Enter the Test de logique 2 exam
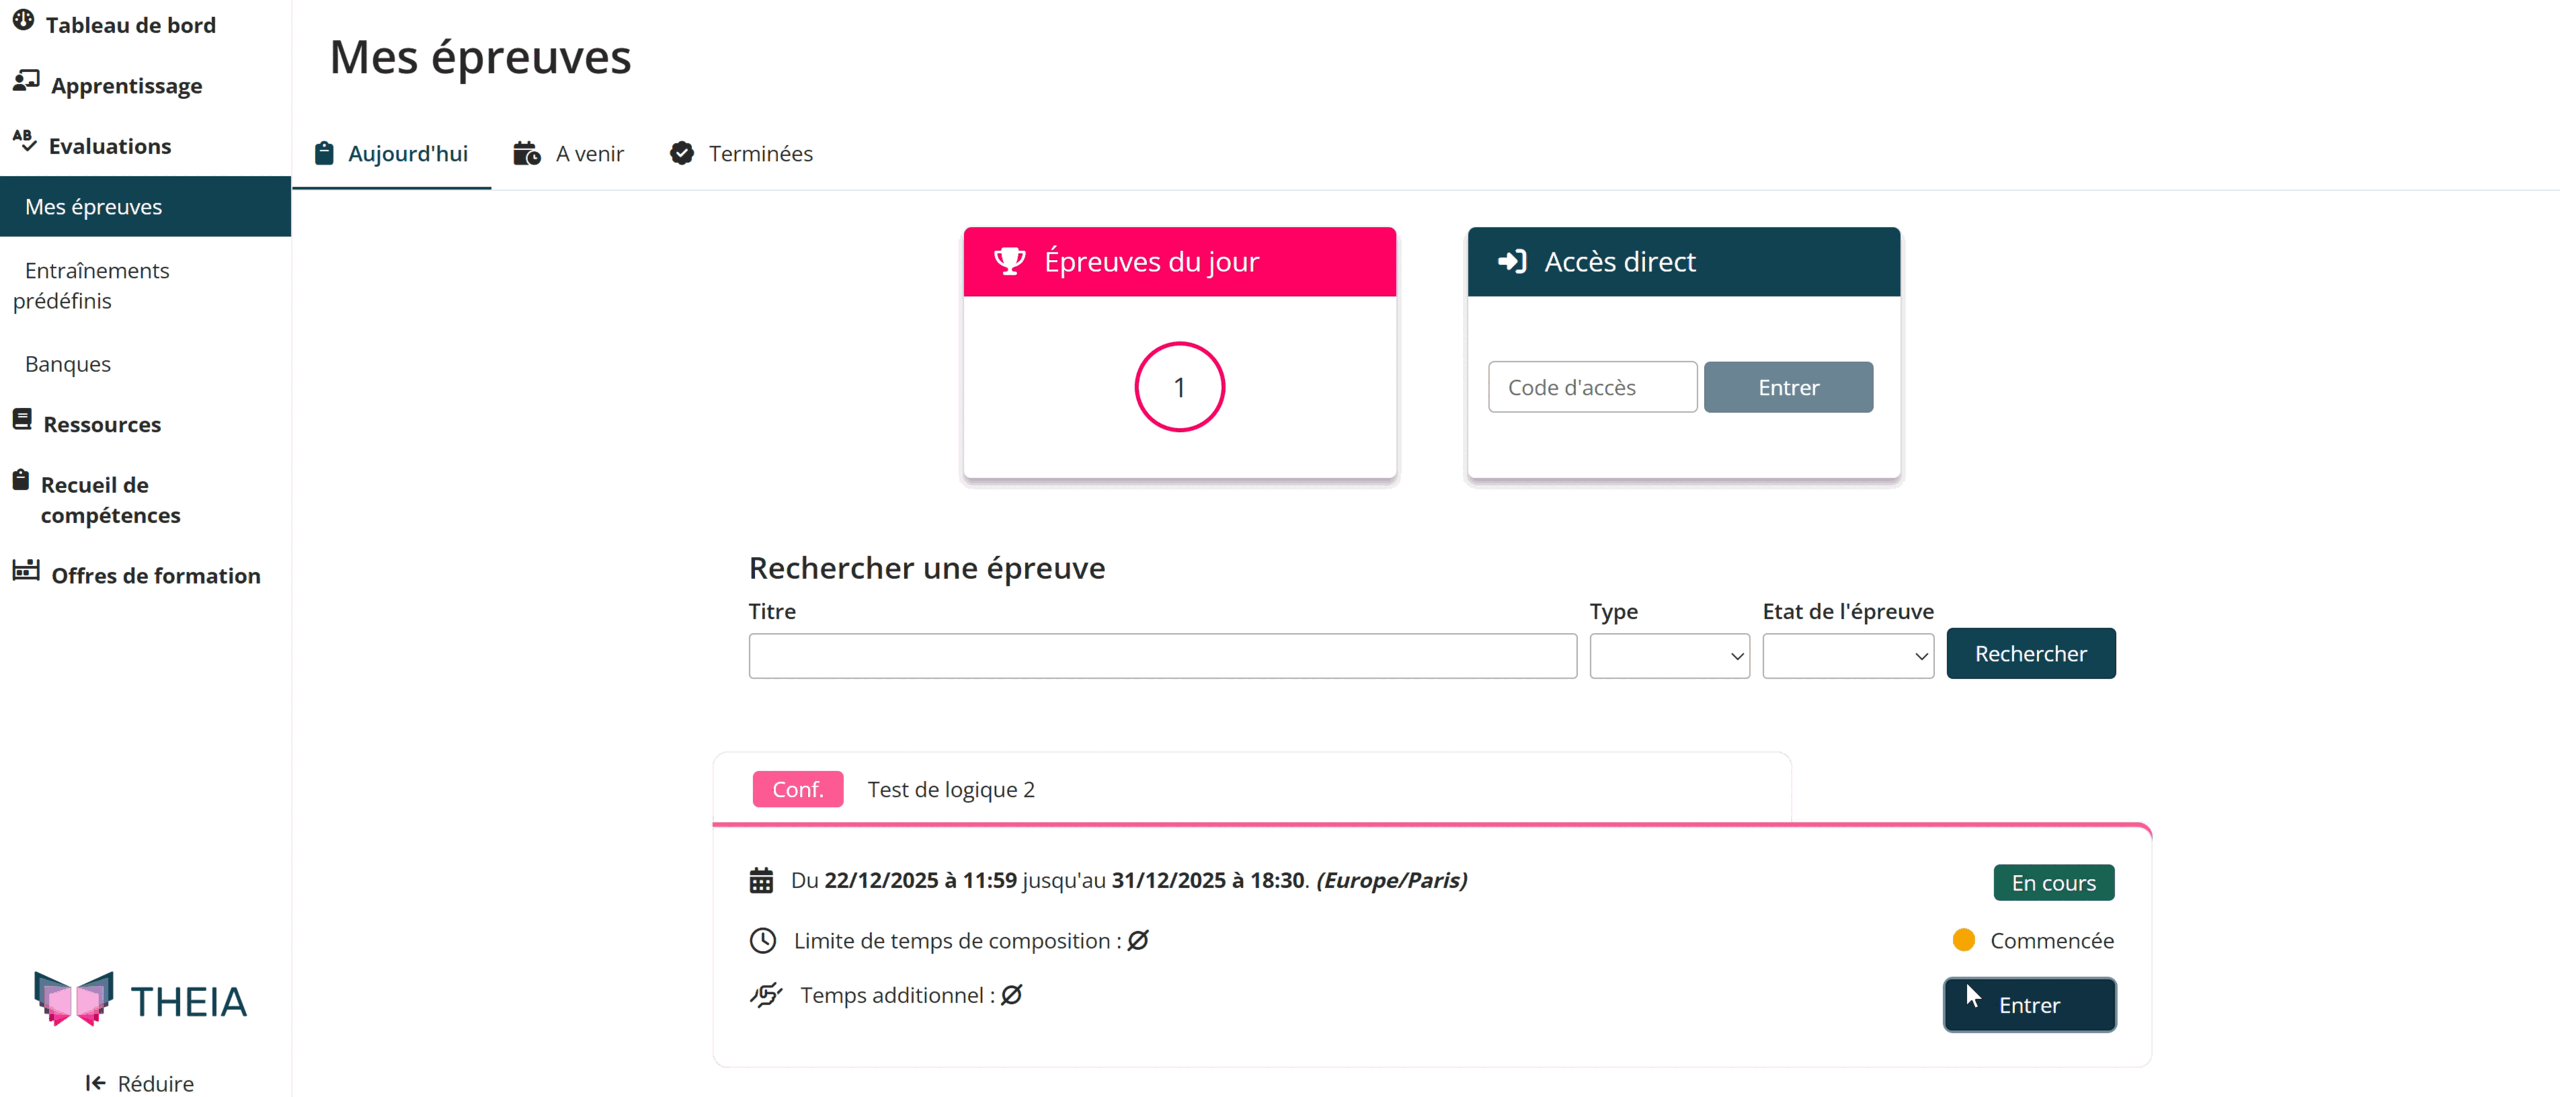 (x=2029, y=1004)
